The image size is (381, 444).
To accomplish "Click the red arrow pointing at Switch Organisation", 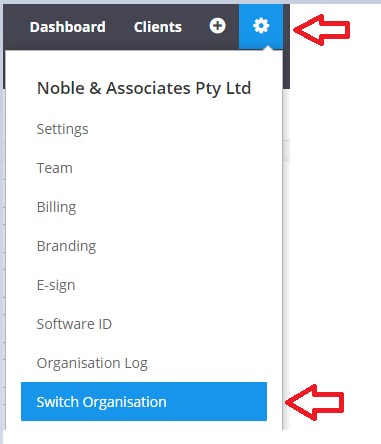I will coord(315,402).
